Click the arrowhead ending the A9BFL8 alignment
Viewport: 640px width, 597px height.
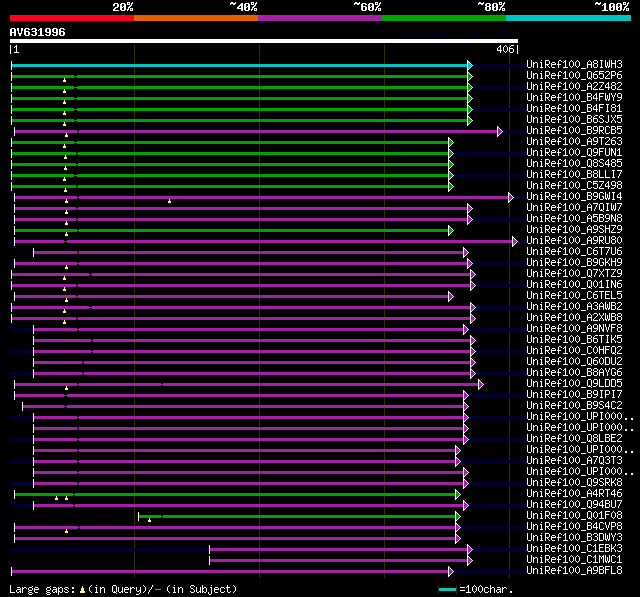[x=451, y=572]
